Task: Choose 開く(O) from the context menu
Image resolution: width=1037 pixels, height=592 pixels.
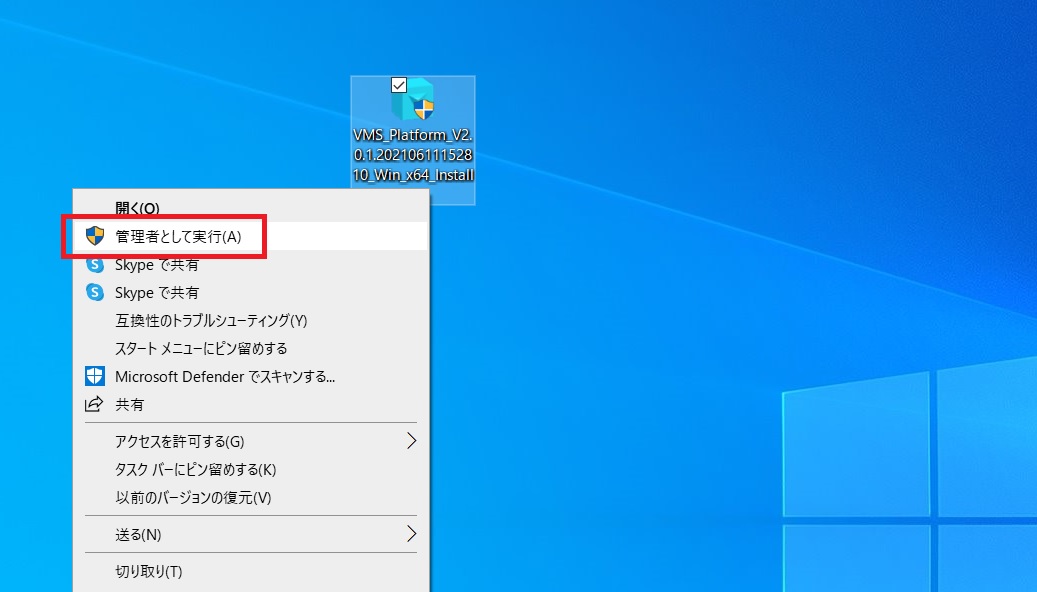Action: (251, 208)
